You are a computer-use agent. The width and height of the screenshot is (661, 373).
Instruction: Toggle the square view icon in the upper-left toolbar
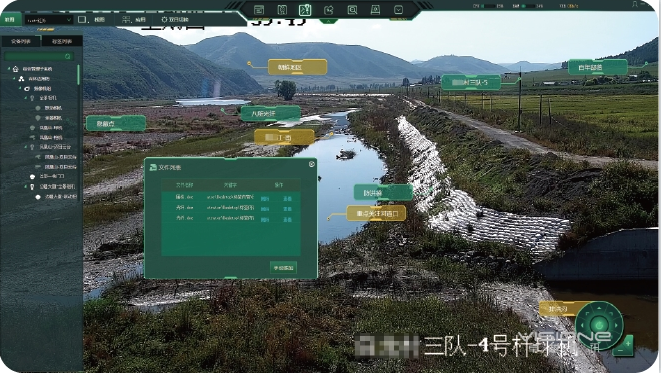[82, 19]
